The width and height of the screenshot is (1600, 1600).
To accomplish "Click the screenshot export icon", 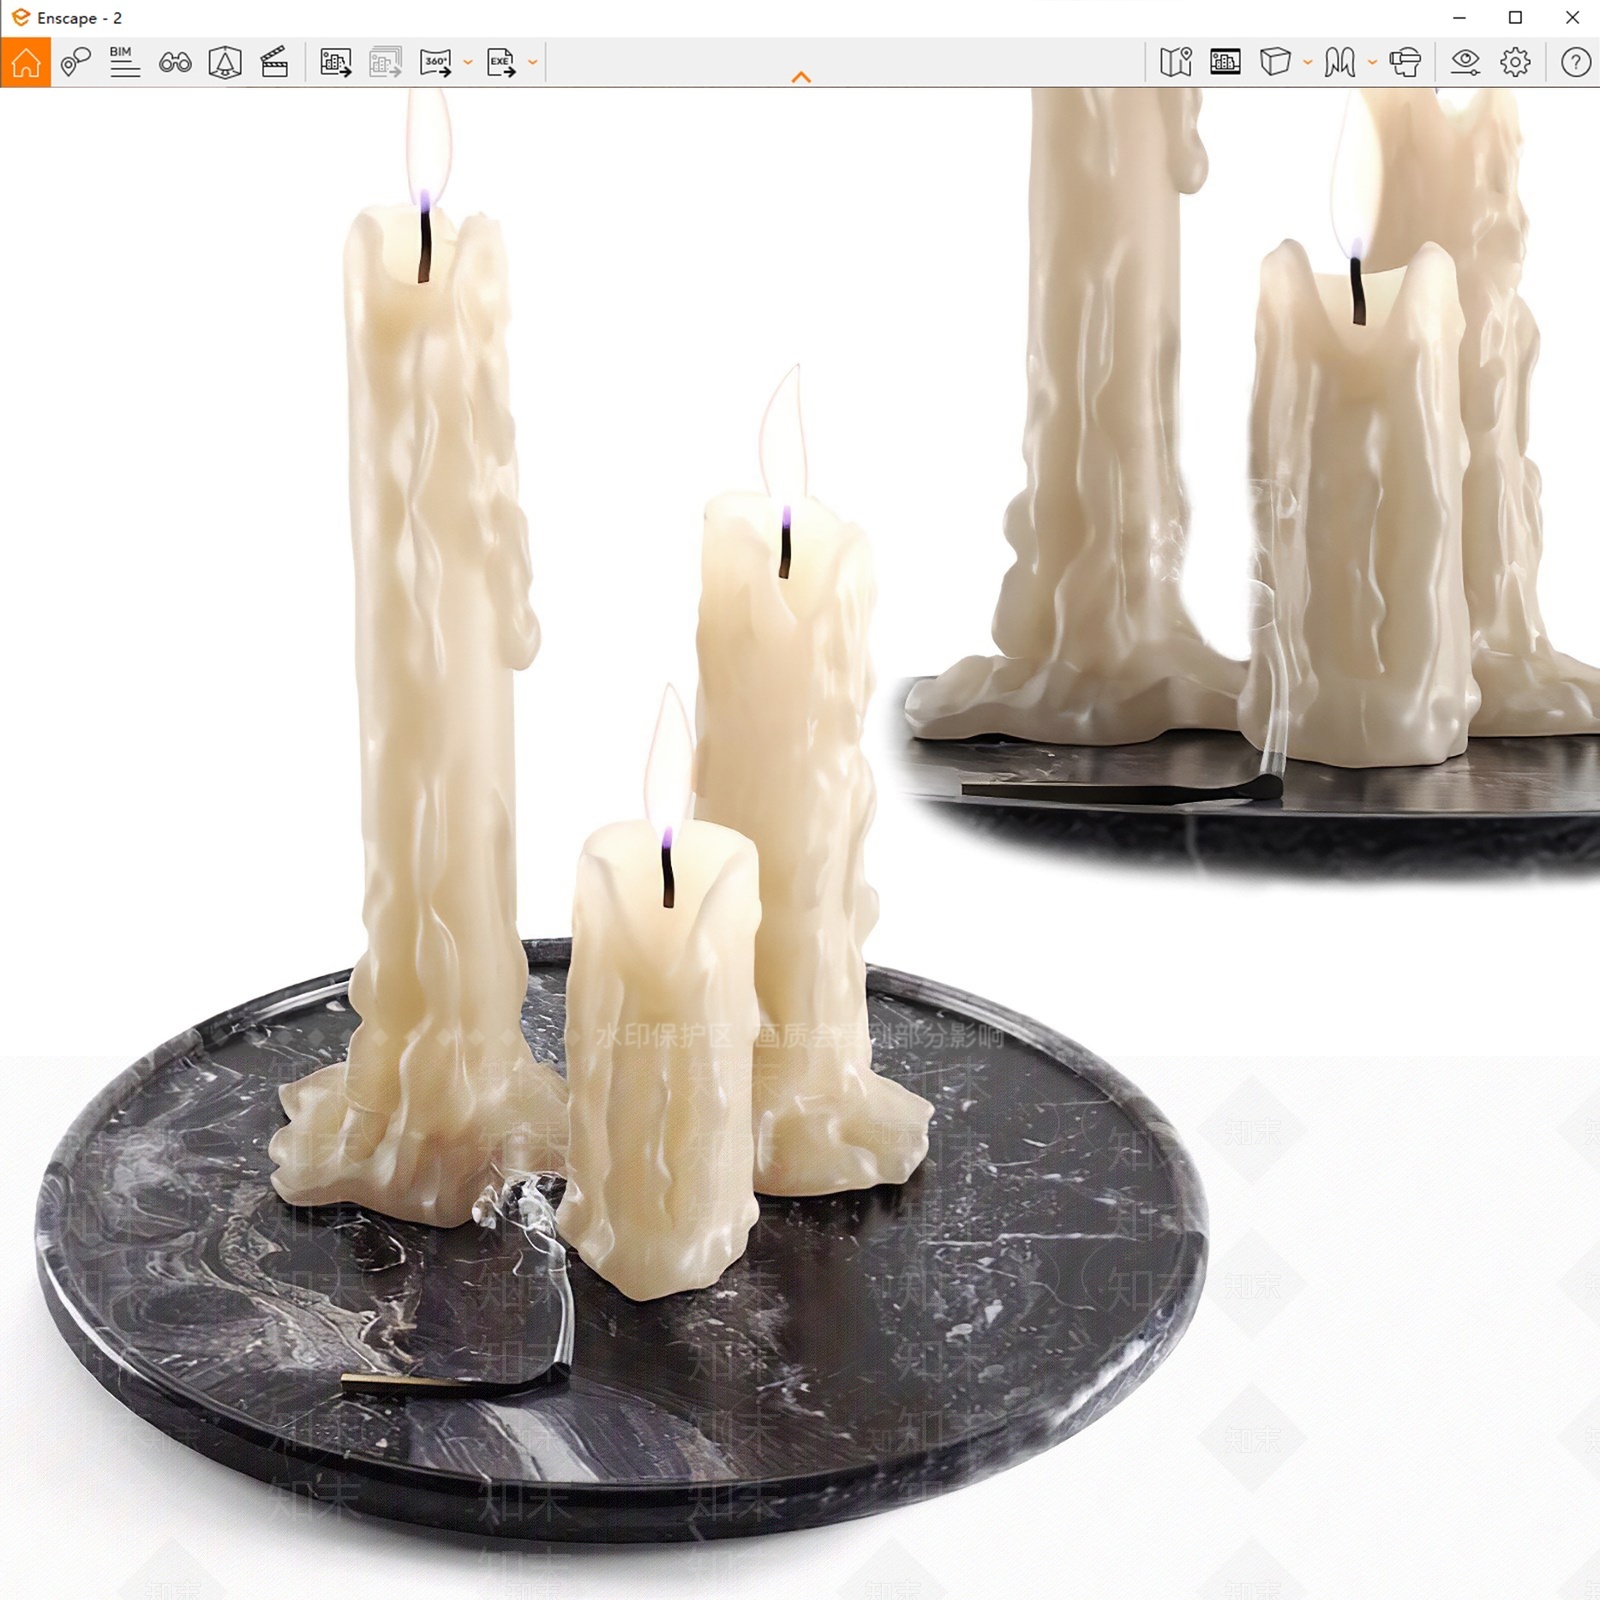I will pos(335,62).
